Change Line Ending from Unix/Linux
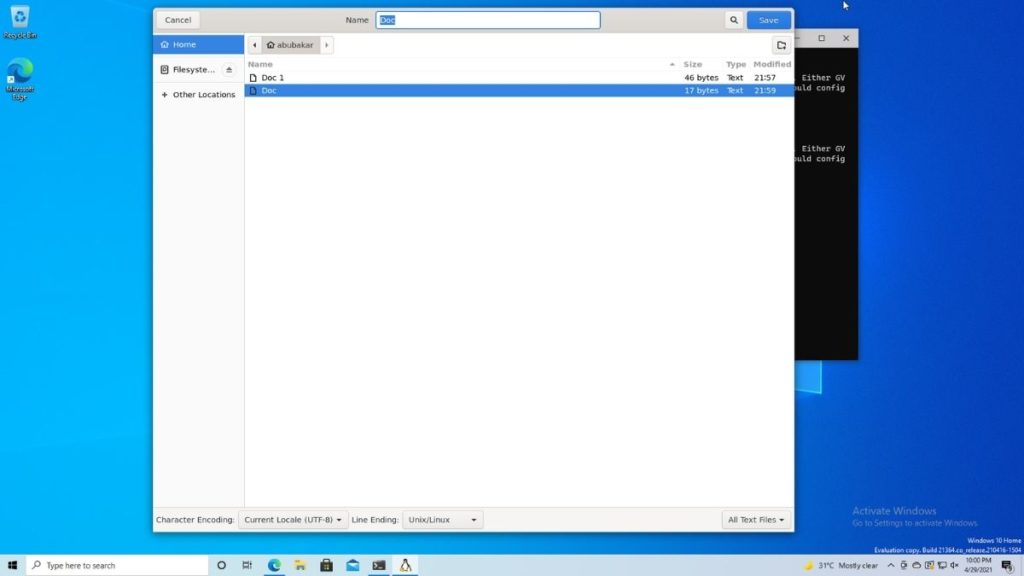This screenshot has height=576, width=1024. [442, 519]
